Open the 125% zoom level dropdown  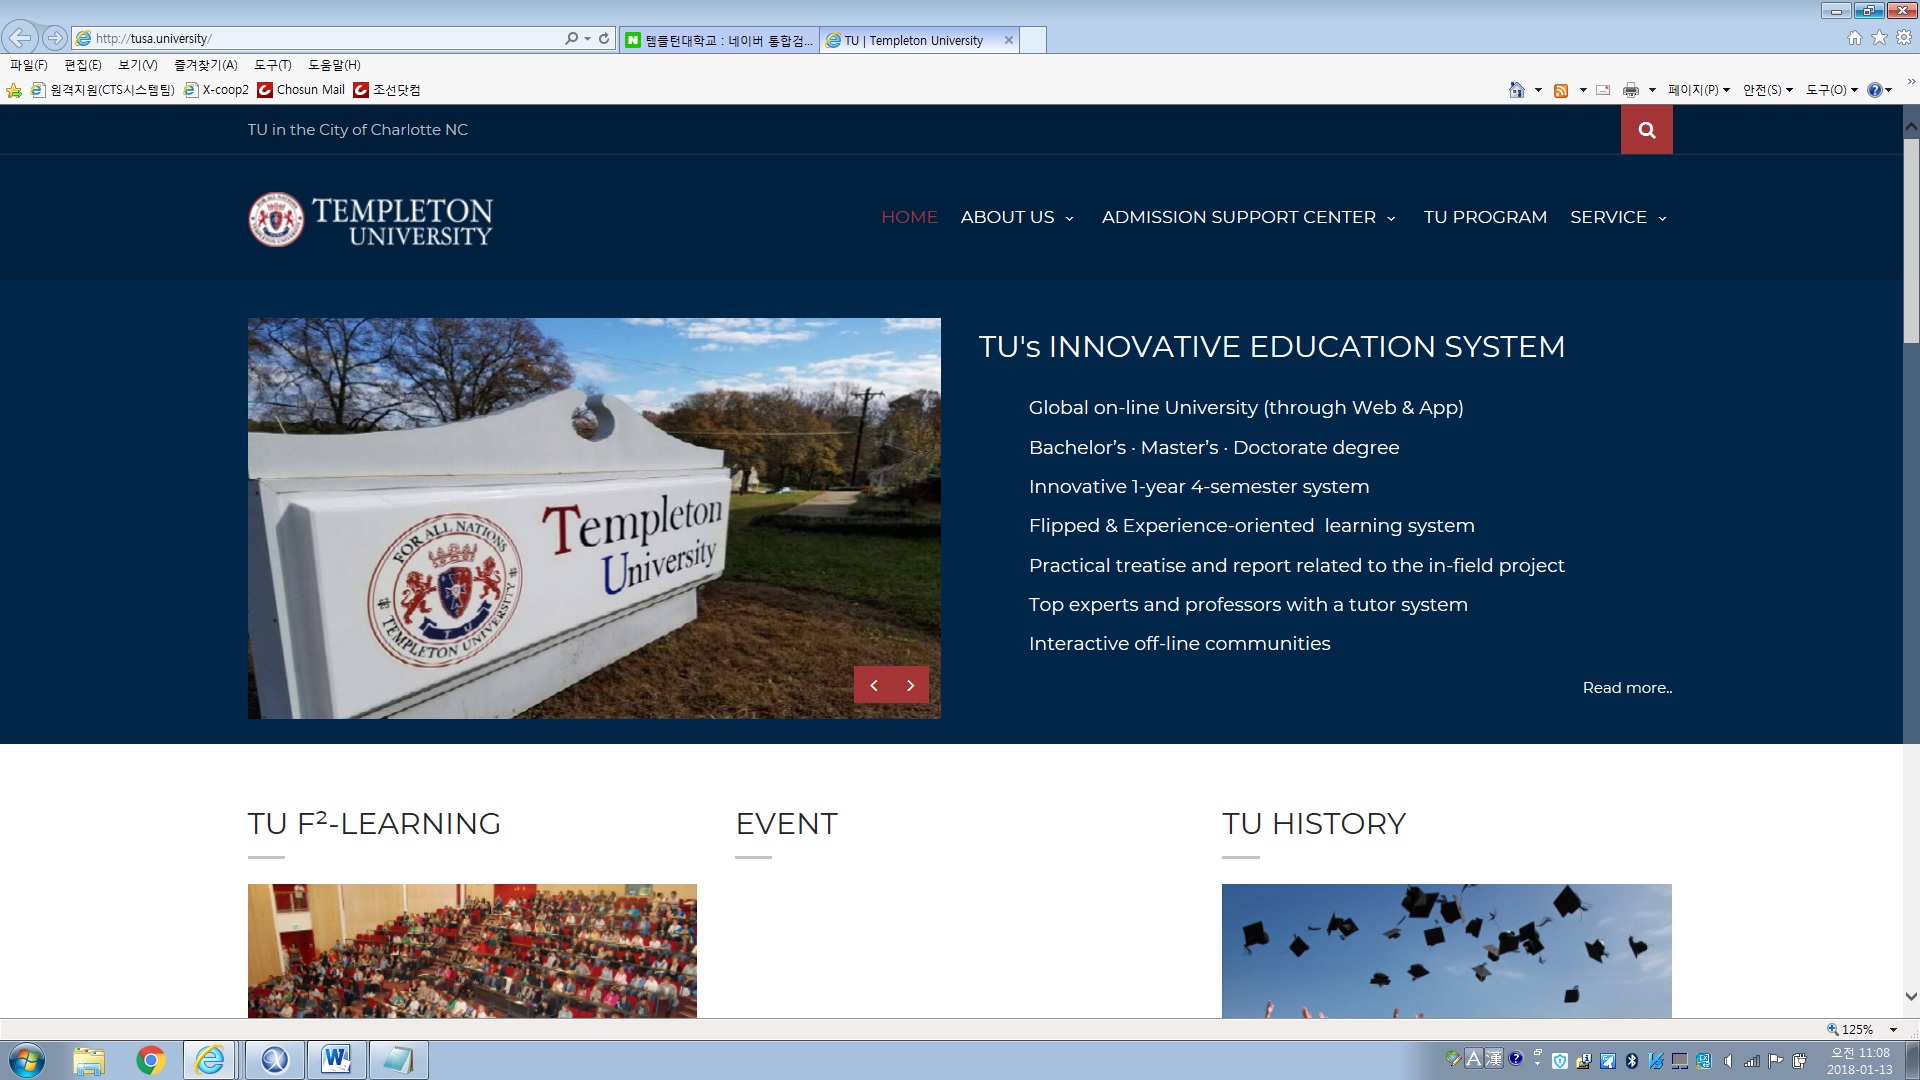click(1893, 1029)
